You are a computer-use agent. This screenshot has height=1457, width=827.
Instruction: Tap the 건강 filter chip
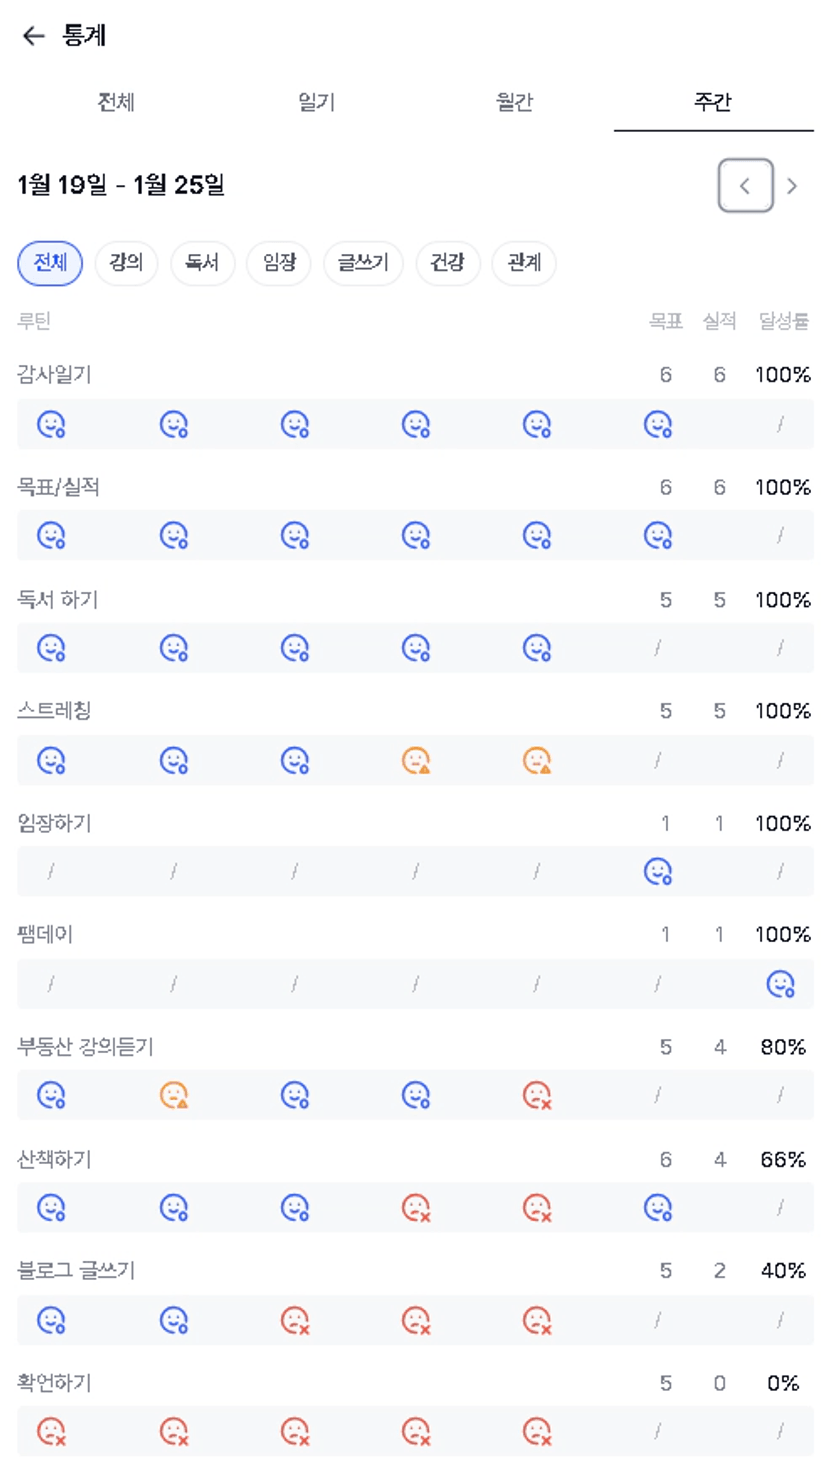pyautogui.click(x=448, y=263)
